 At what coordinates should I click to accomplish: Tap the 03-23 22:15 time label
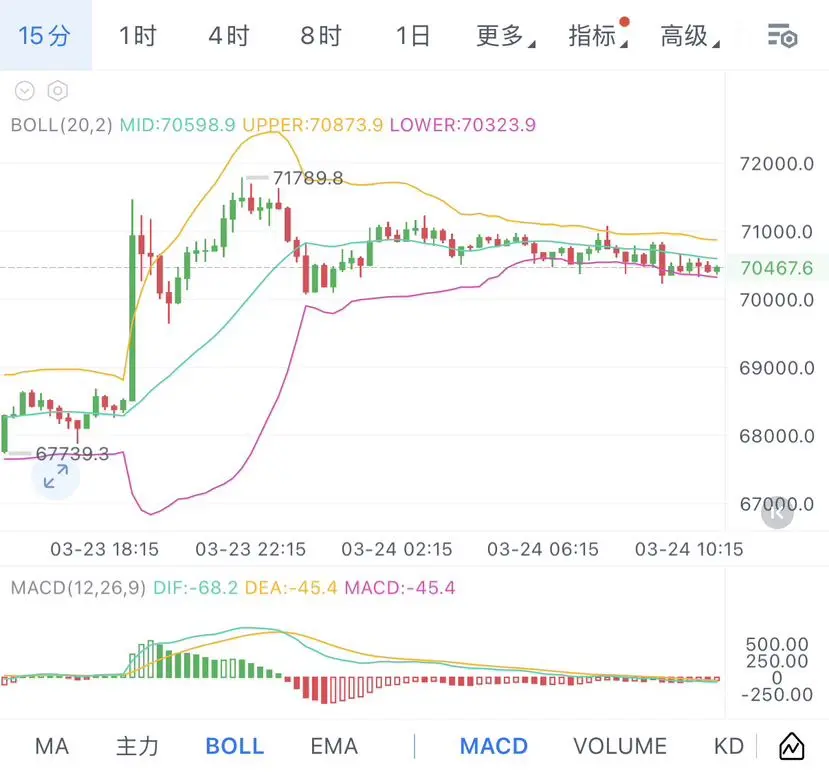pos(251,549)
